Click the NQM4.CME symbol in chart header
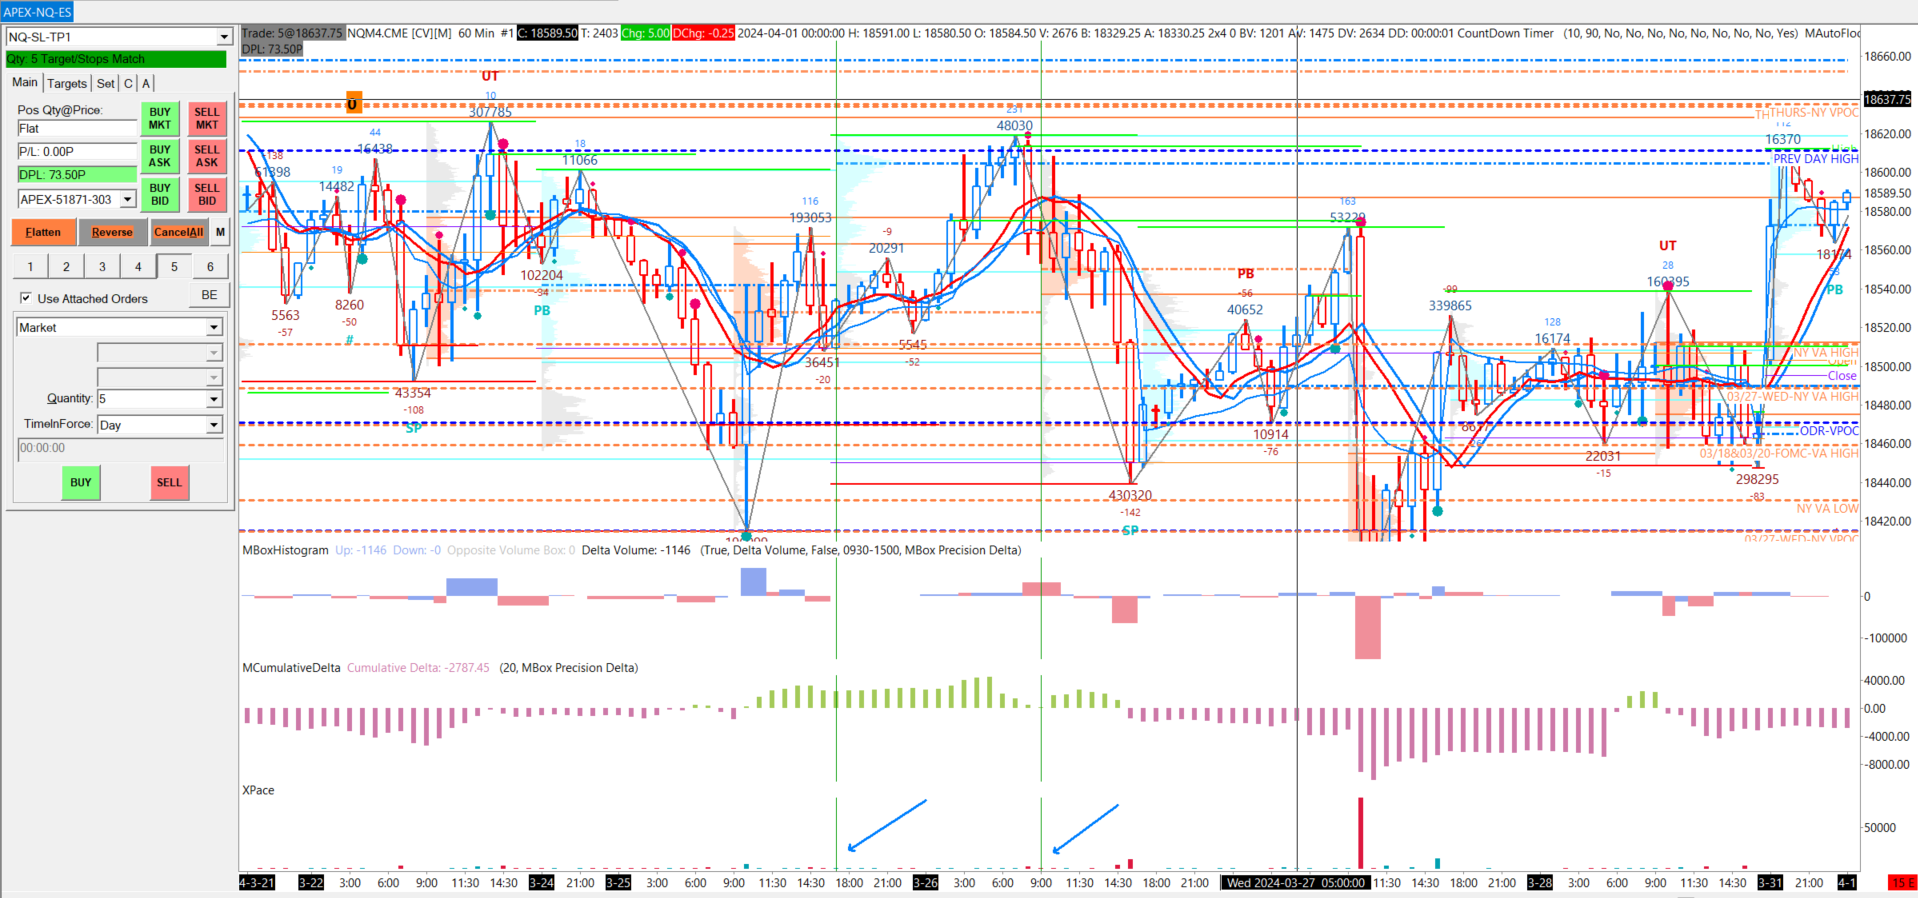This screenshot has height=898, width=1918. click(377, 33)
